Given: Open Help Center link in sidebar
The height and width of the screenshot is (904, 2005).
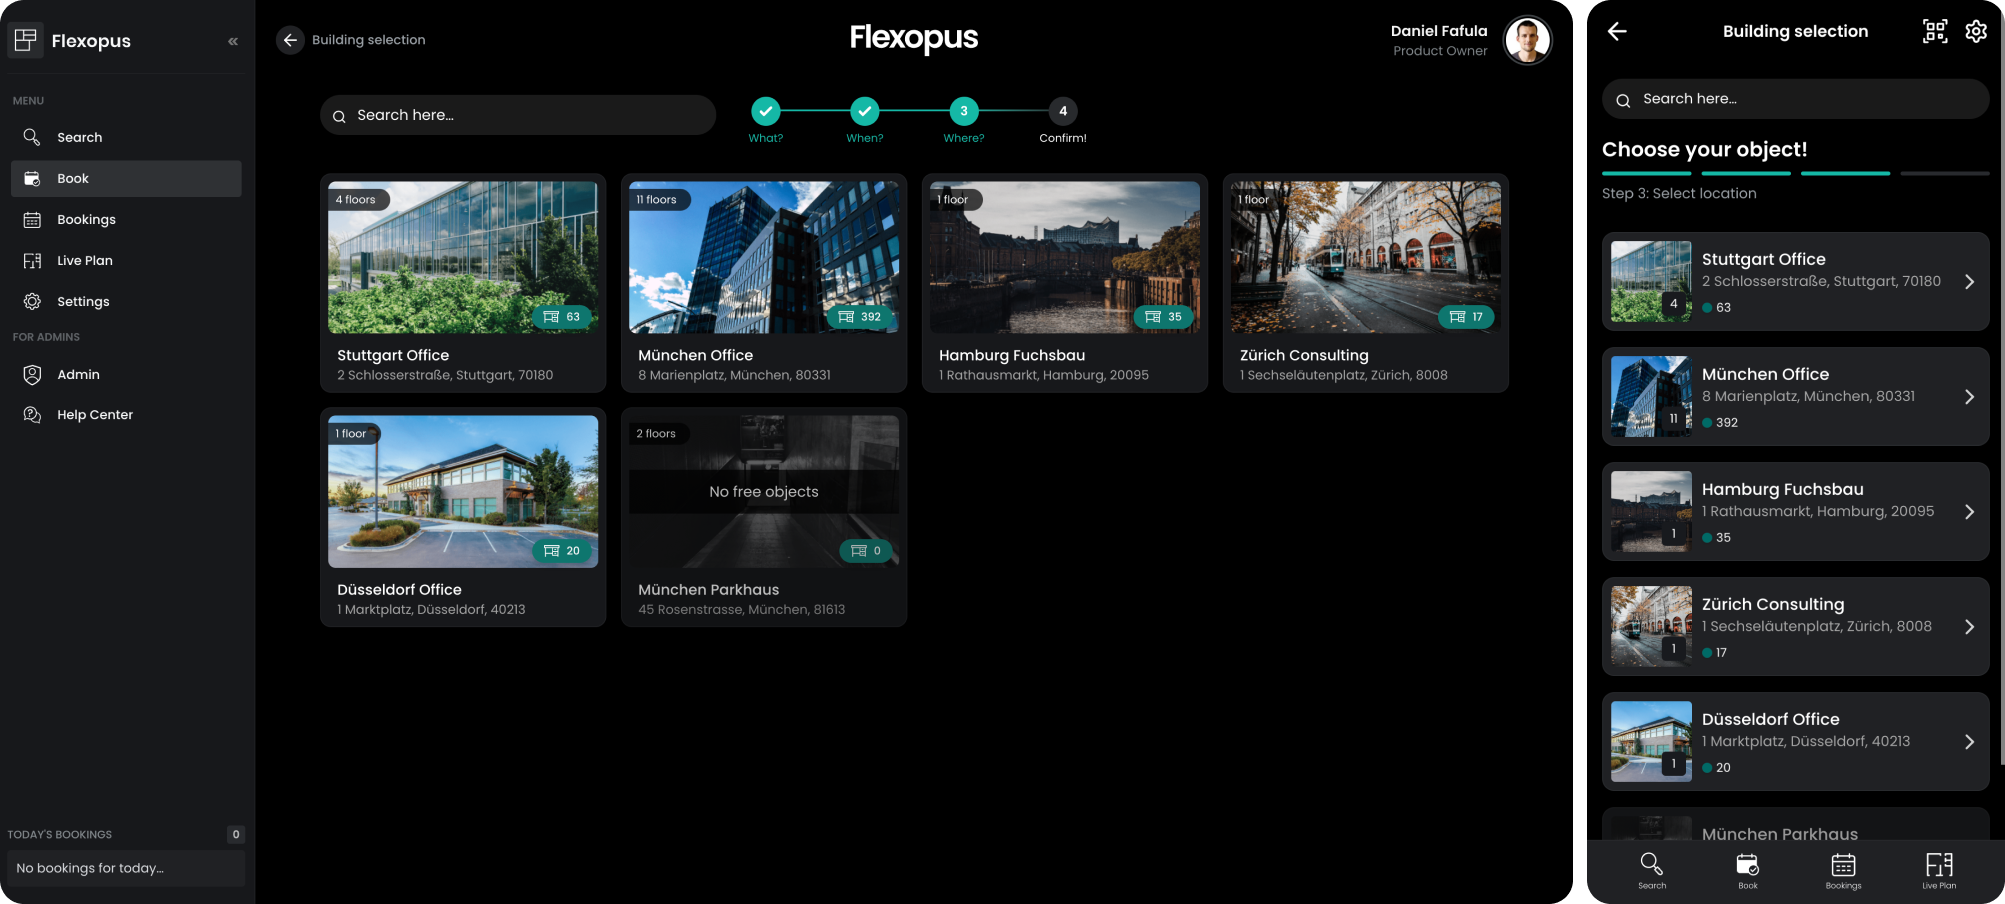Looking at the screenshot, I should pyautogui.click(x=94, y=415).
